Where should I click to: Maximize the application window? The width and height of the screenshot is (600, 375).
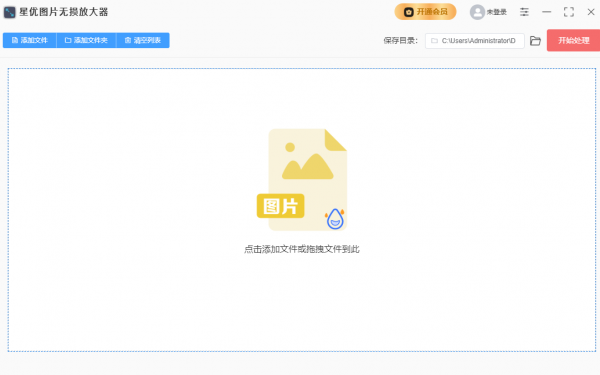tap(569, 12)
